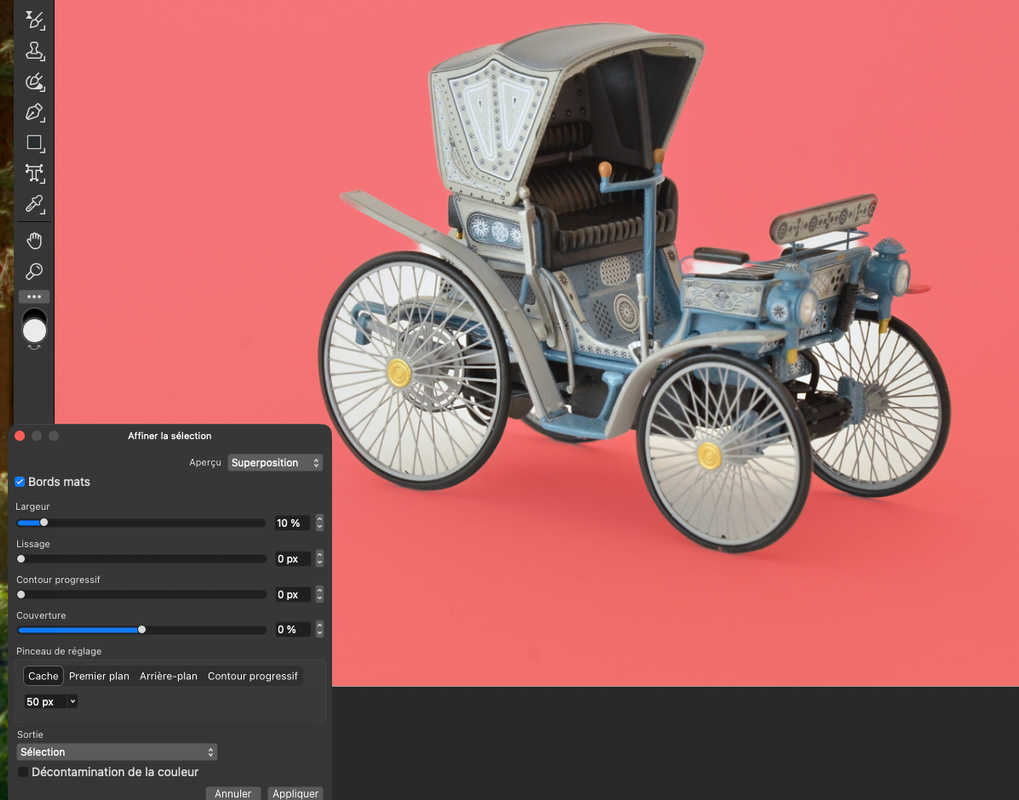The height and width of the screenshot is (800, 1019).
Task: Open the brush size dropdown arrow
Action: (73, 701)
